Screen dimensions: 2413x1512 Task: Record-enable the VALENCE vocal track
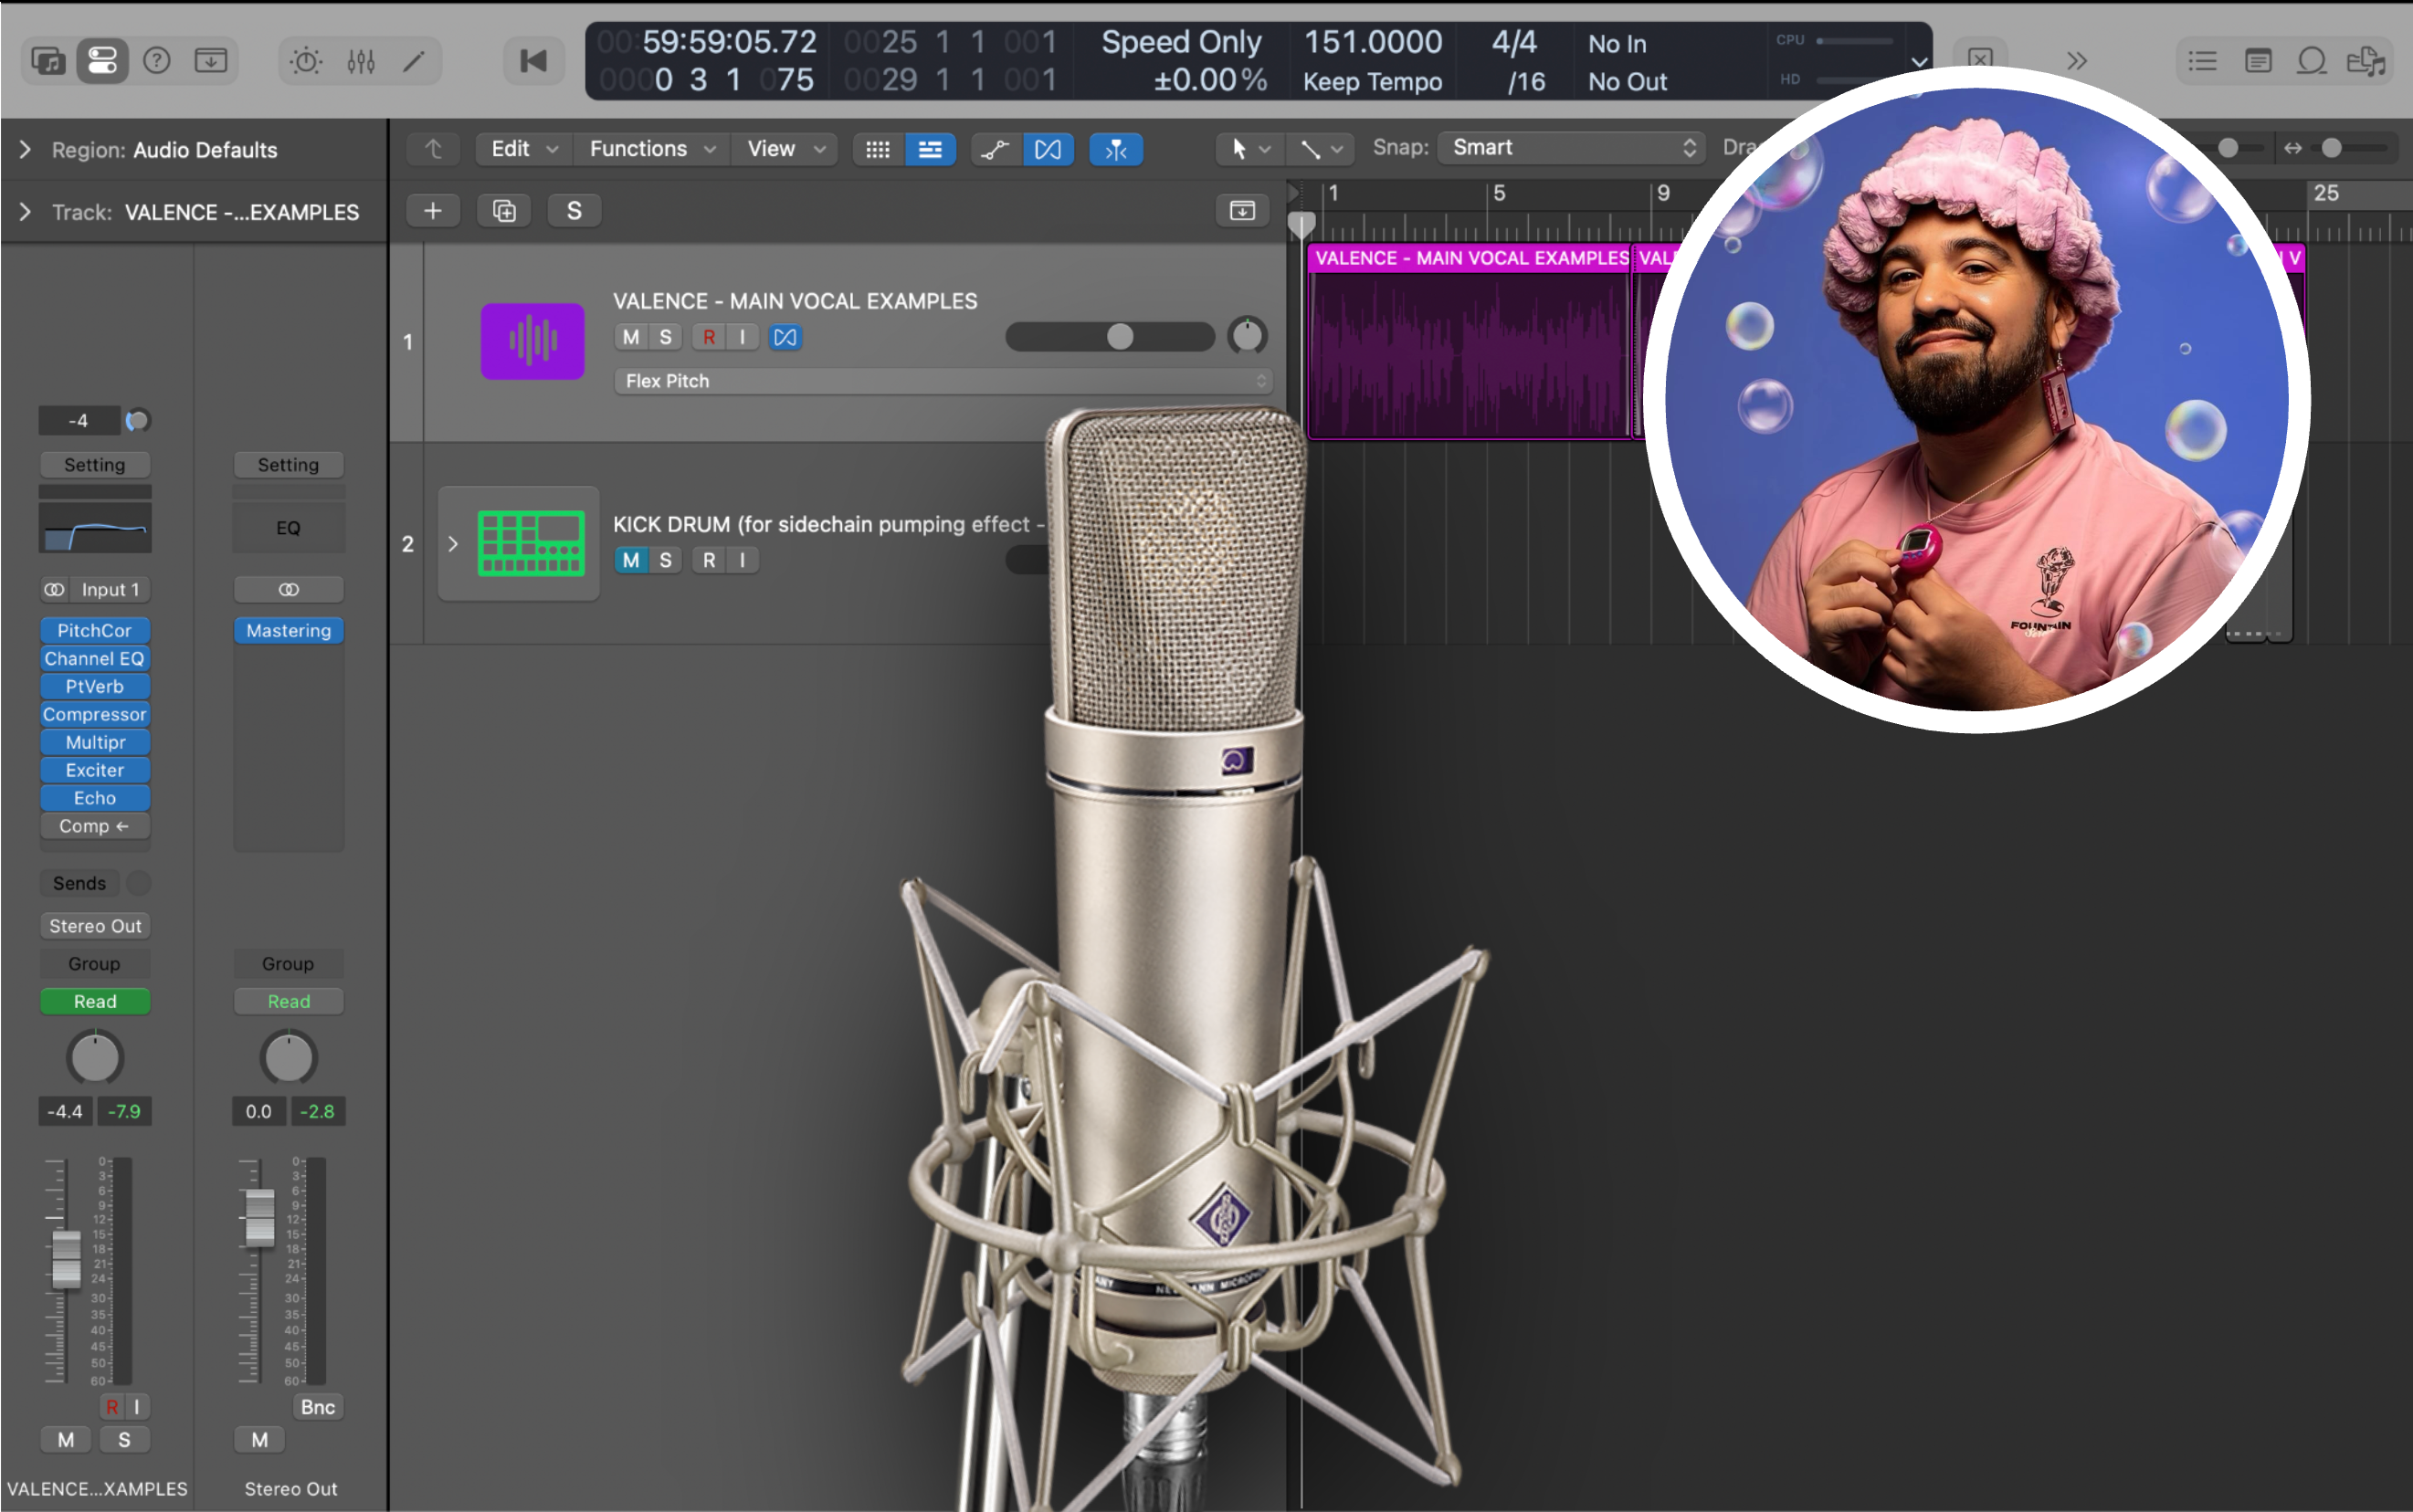[708, 337]
